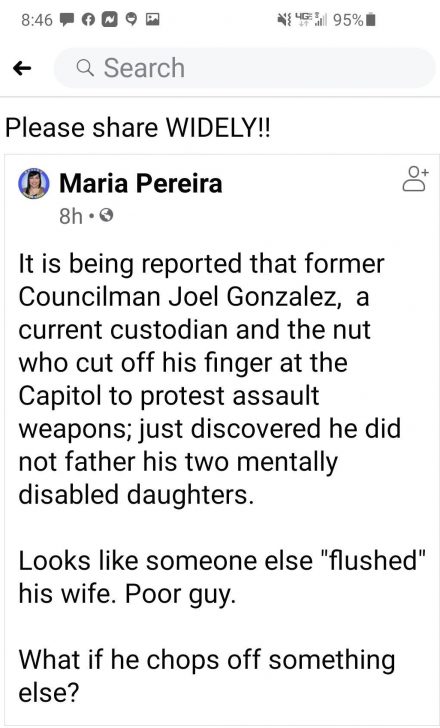
Task: Tap the message notification icon in status bar
Action: 66,20
